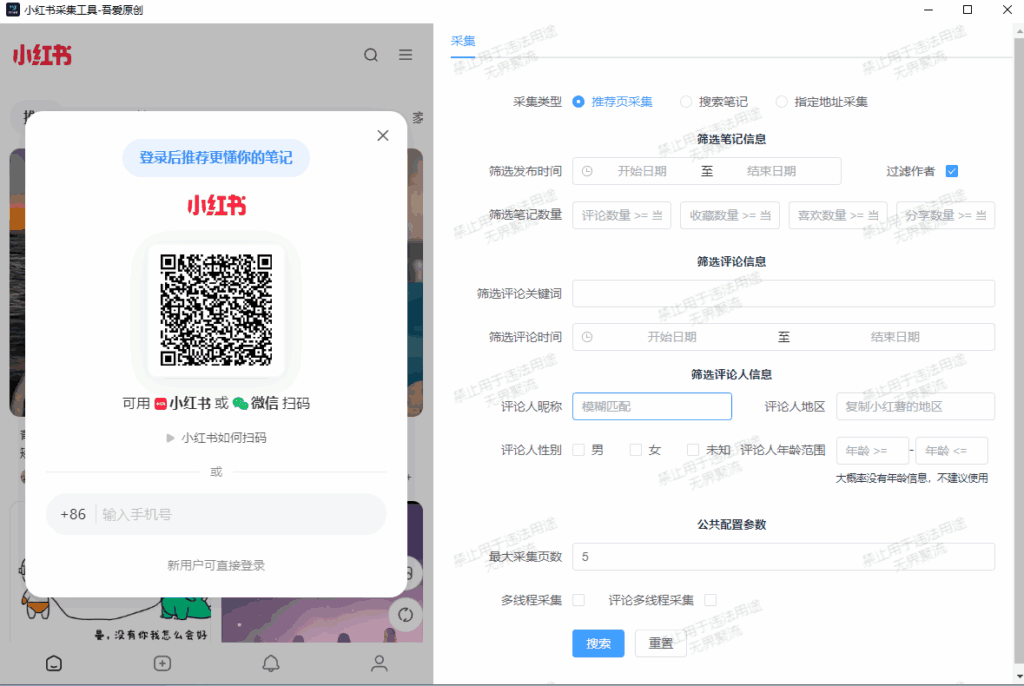
Task: Click the circular refresh button on feed
Action: click(x=405, y=614)
